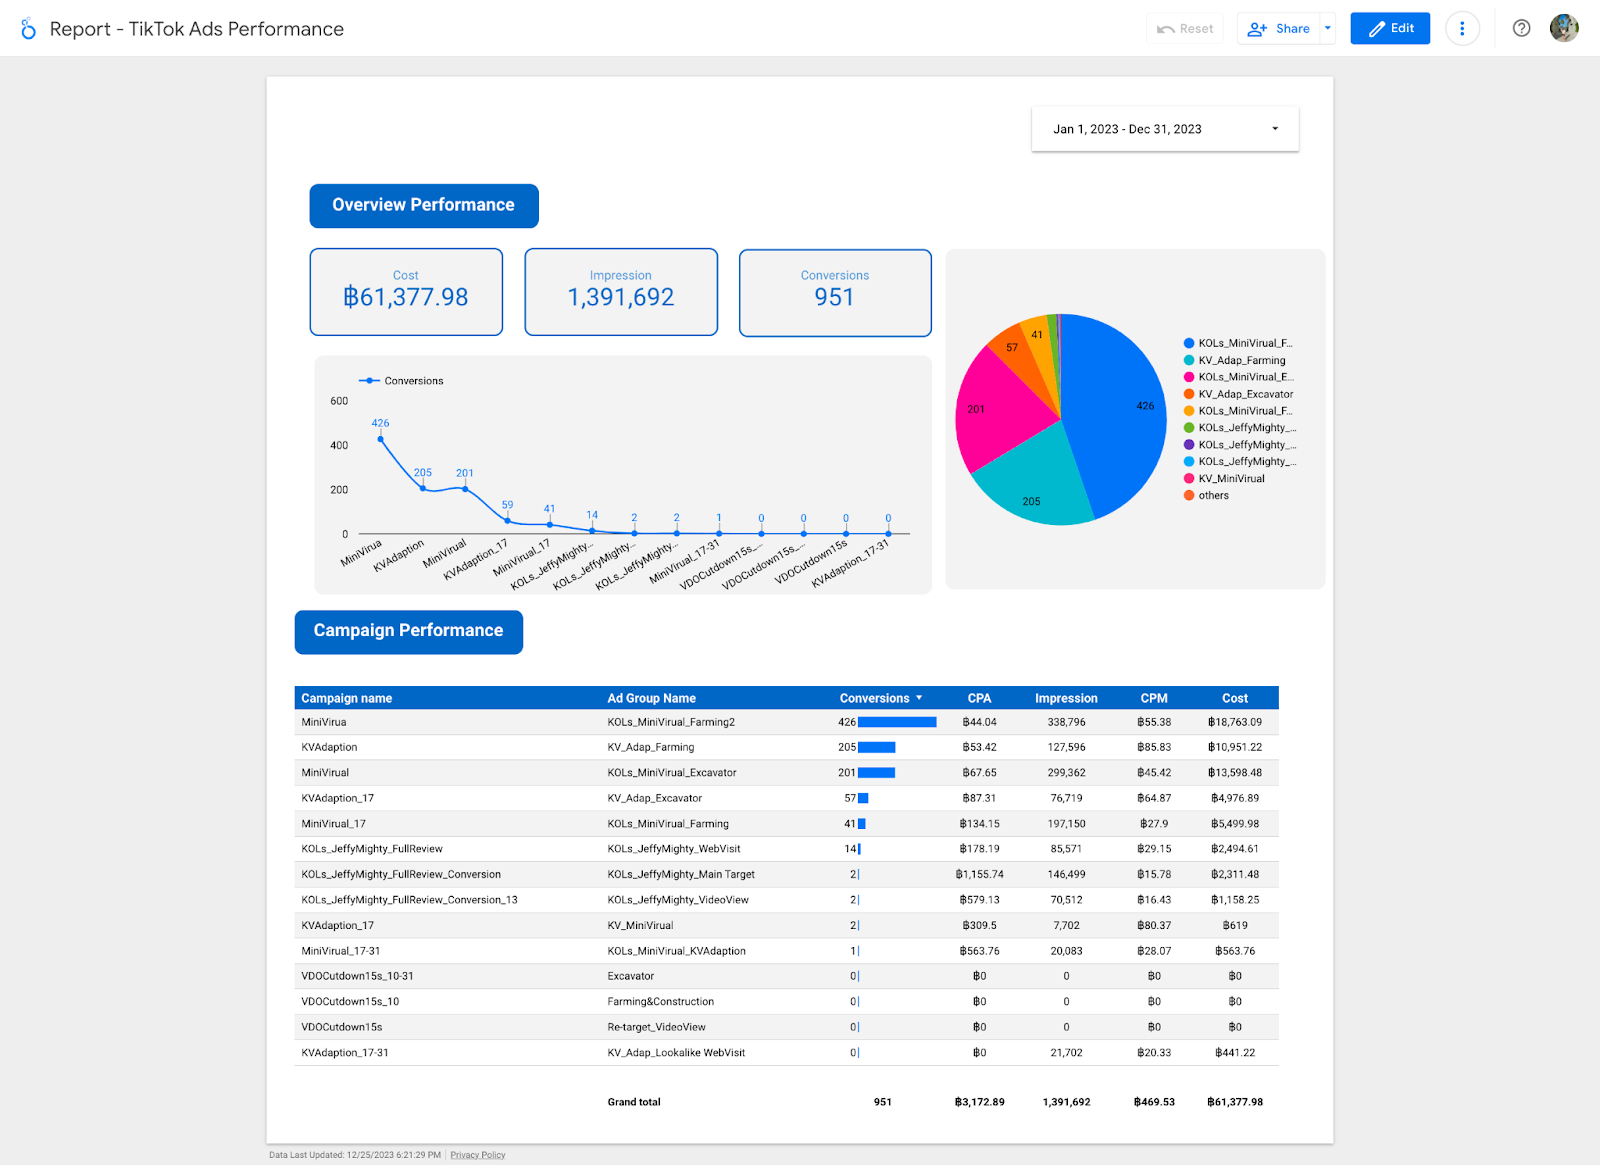Select the others legend entry
Screen dimensions: 1600x1165
1206,496
